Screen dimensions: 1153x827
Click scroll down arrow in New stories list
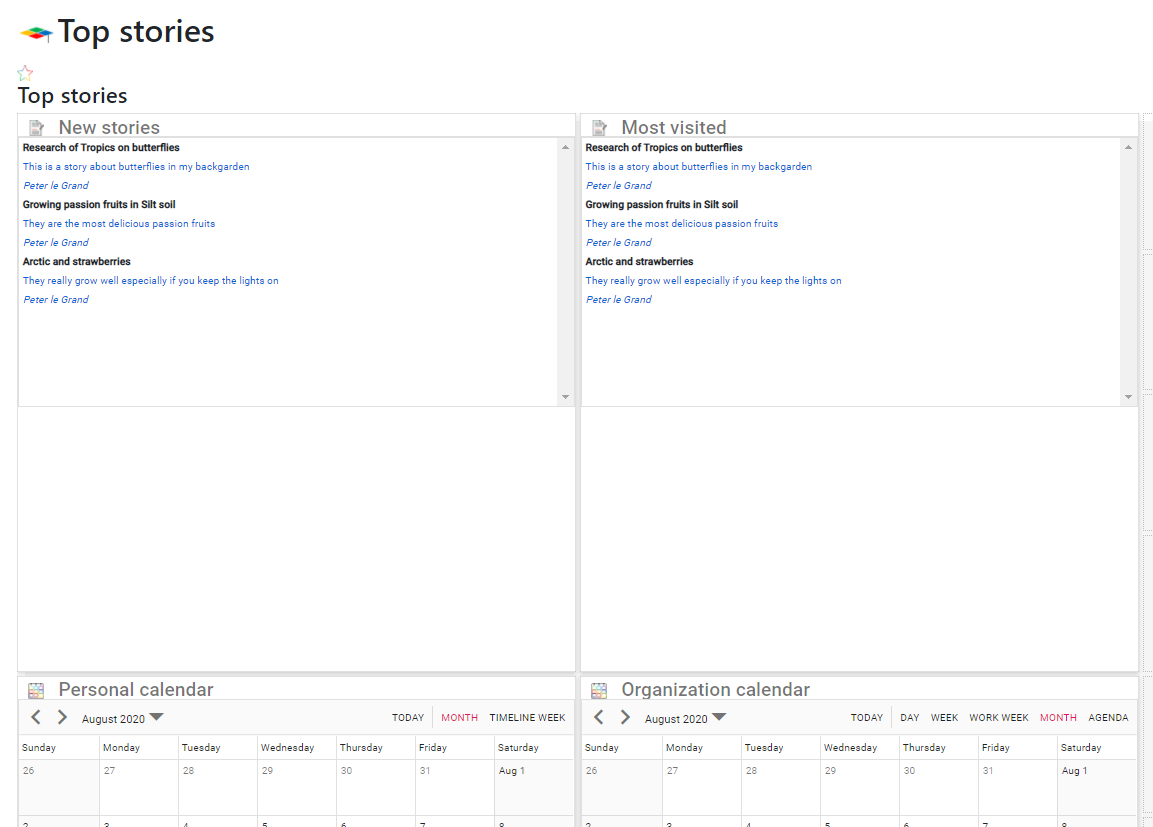(x=565, y=397)
